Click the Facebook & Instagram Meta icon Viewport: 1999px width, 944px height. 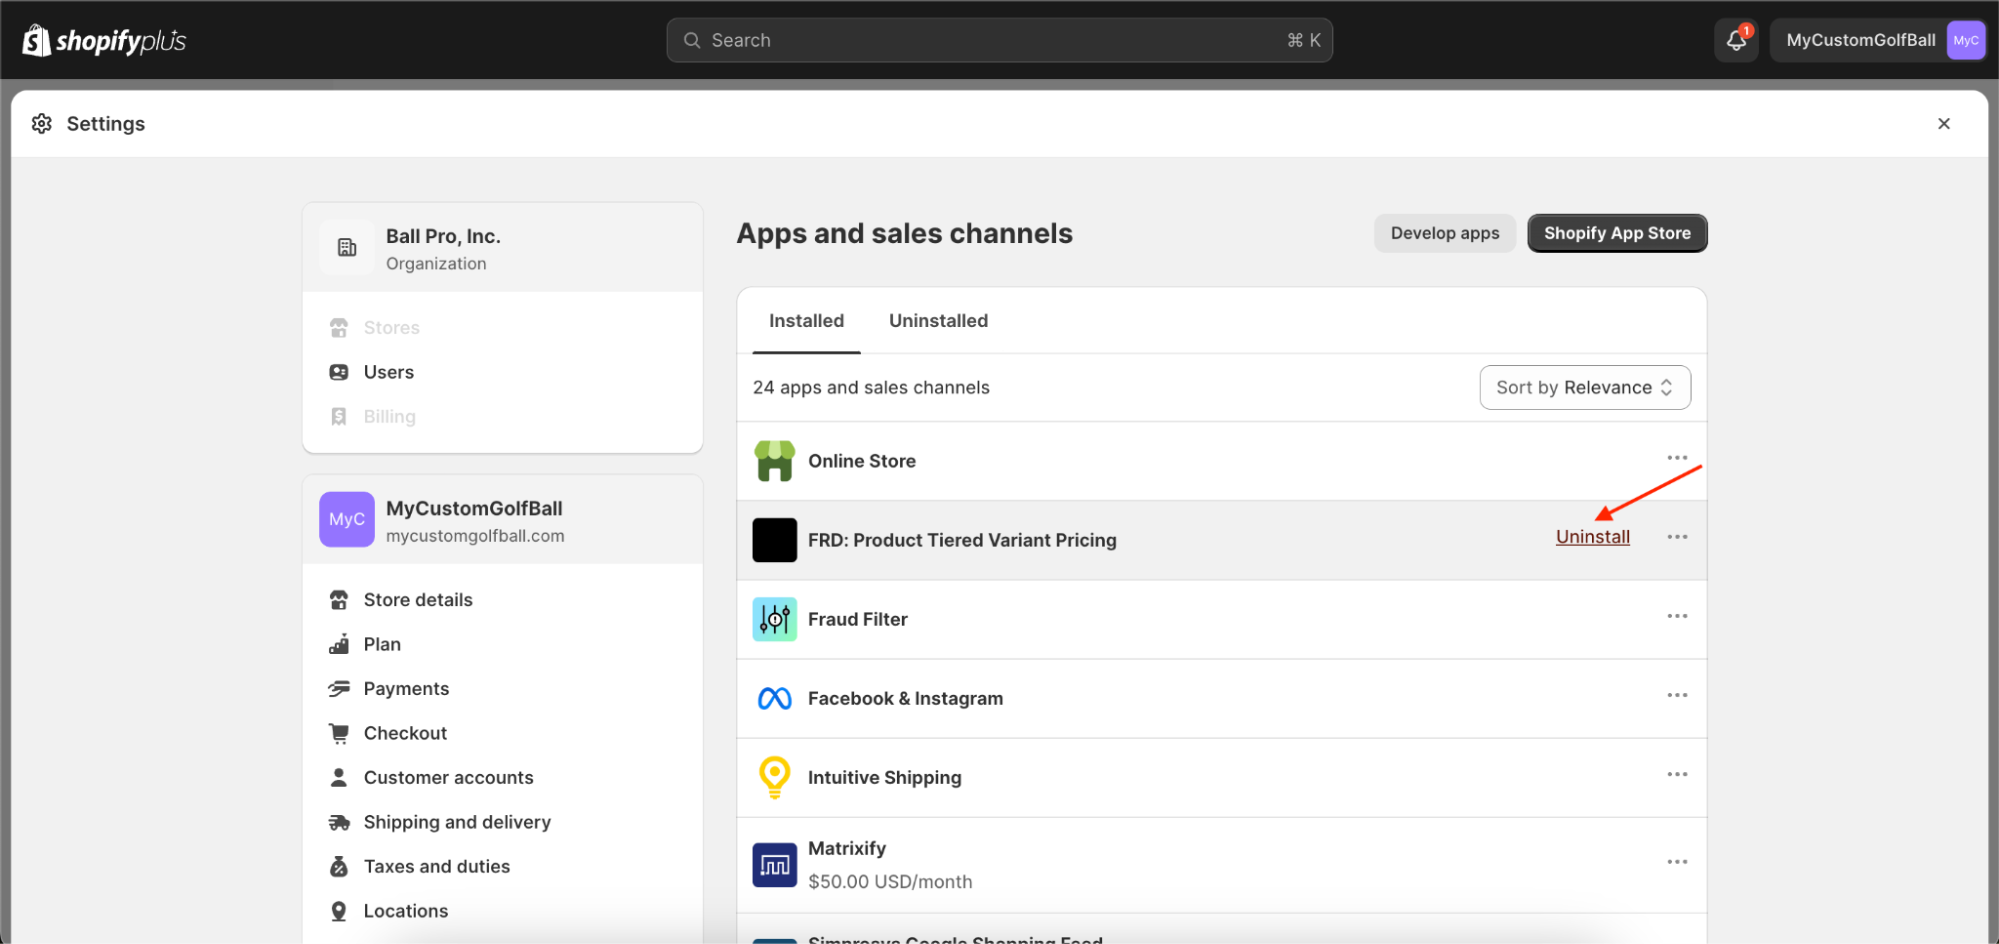click(774, 698)
